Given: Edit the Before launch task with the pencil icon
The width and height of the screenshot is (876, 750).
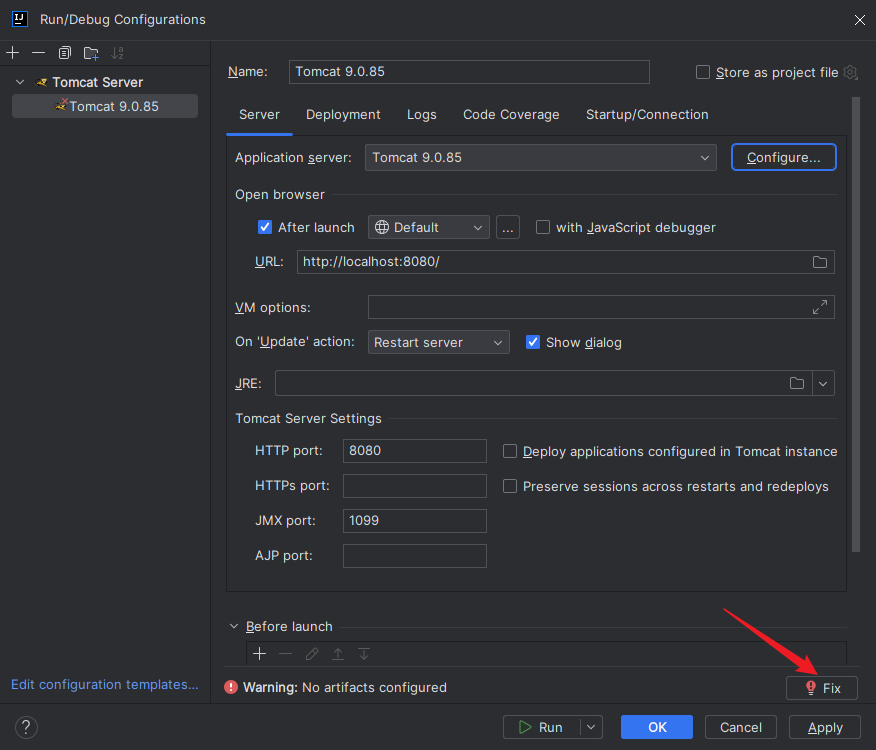Looking at the screenshot, I should click(x=312, y=654).
